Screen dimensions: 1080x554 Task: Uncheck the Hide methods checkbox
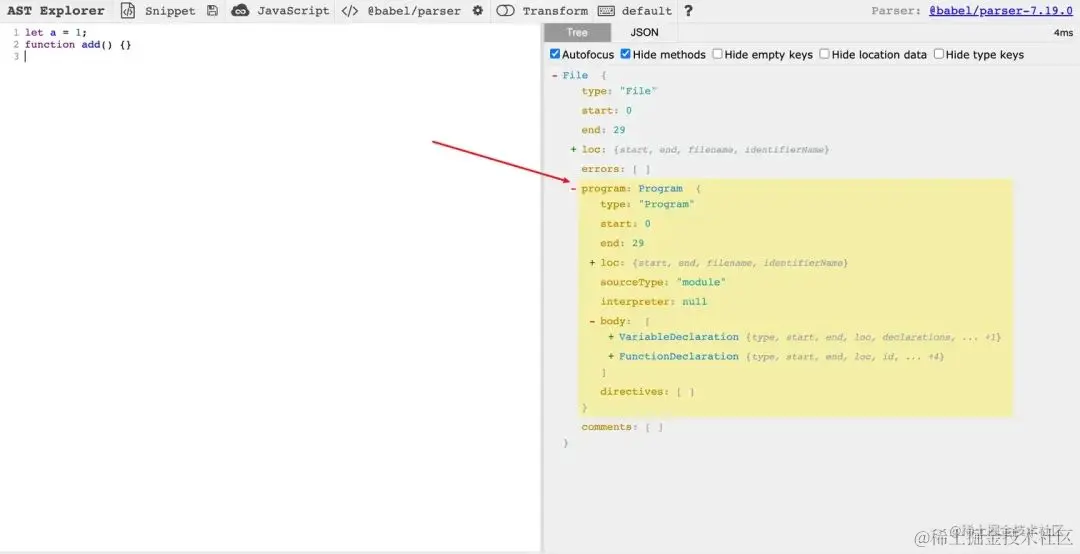(625, 54)
